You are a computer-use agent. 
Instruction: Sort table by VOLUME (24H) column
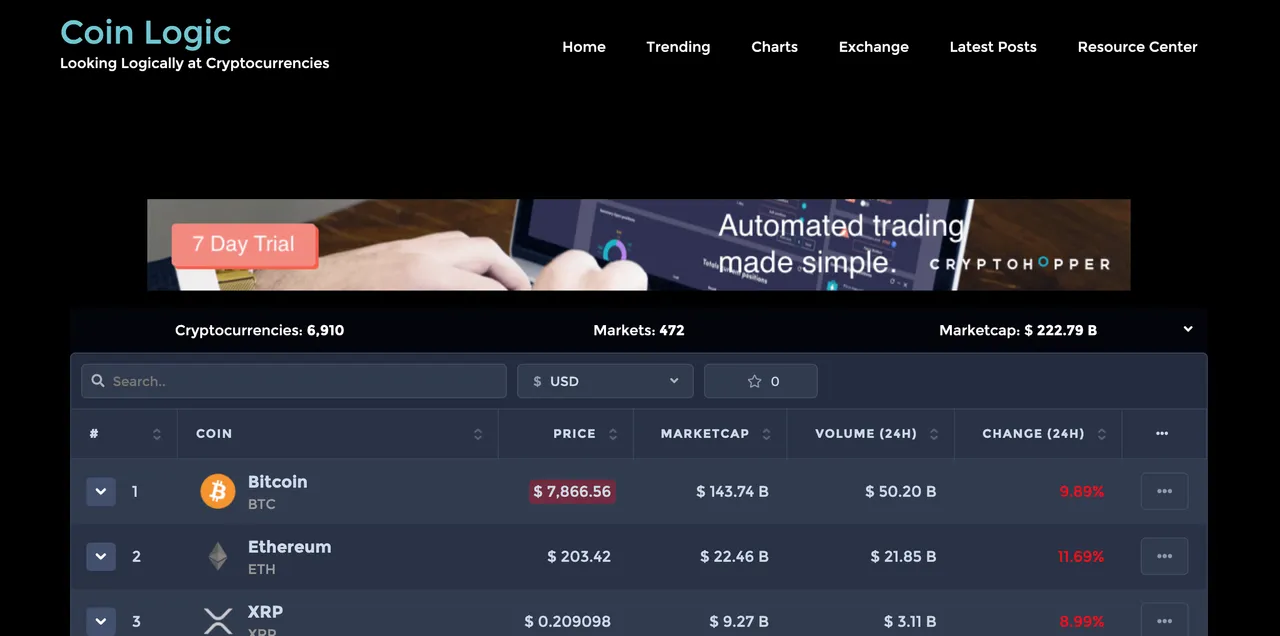click(x=934, y=434)
